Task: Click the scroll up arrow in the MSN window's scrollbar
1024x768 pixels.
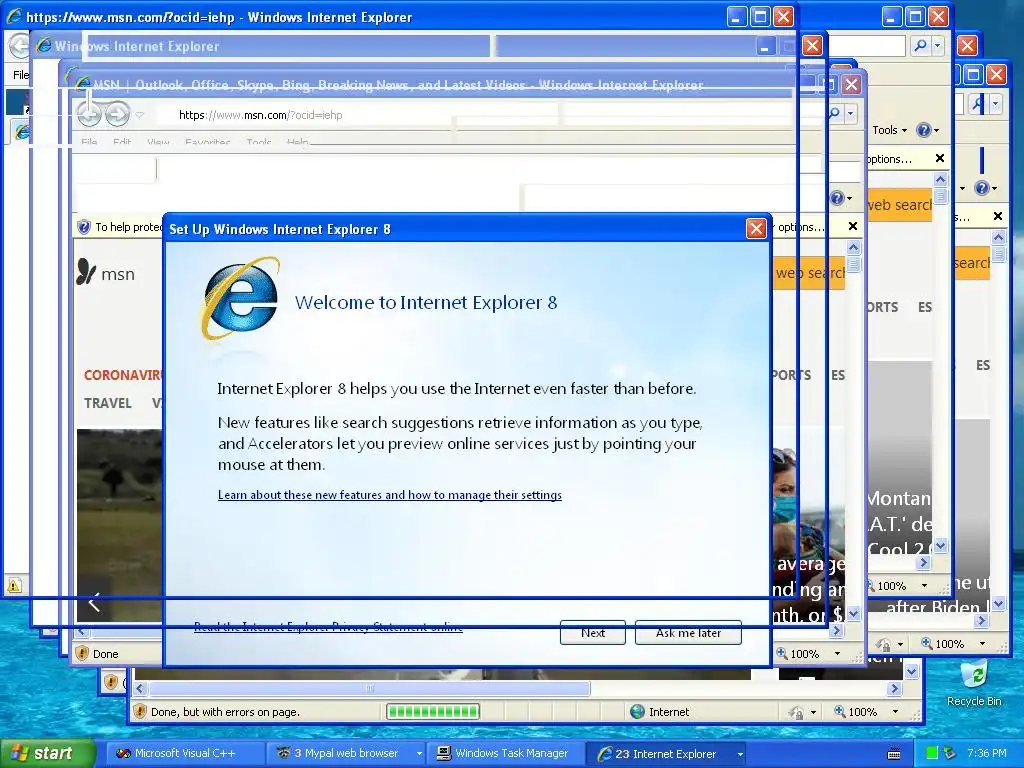Action: [853, 248]
